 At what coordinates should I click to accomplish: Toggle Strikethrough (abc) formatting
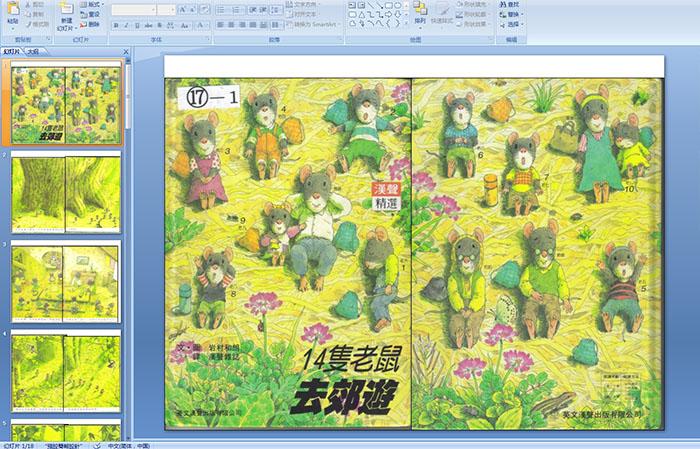[x=148, y=25]
